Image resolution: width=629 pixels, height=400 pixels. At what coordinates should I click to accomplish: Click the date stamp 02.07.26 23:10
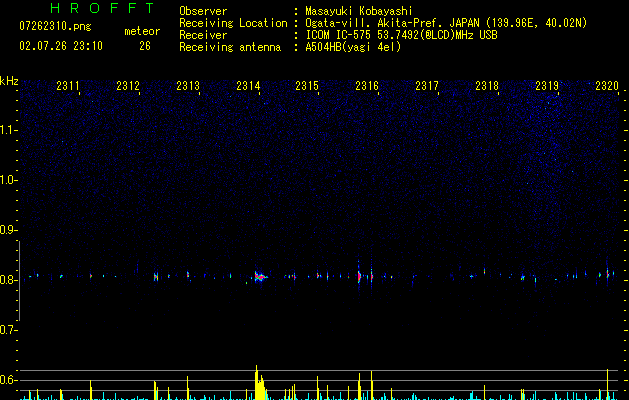click(61, 46)
